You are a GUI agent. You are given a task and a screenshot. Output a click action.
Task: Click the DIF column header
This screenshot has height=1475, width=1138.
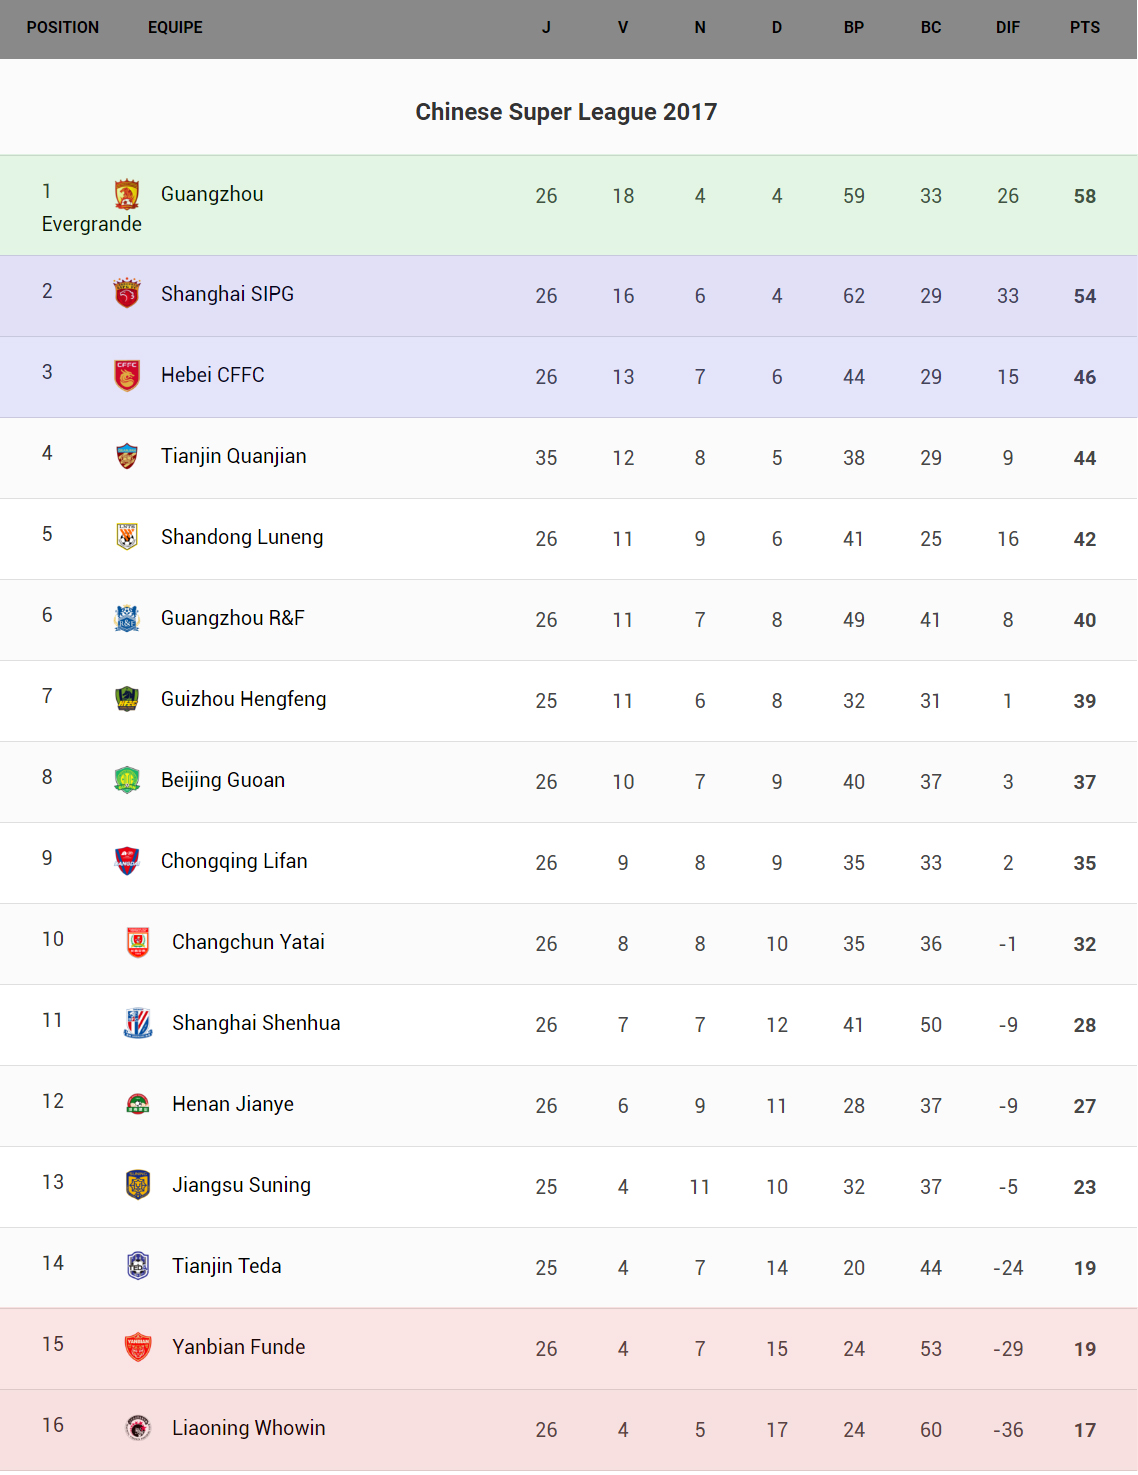(1007, 28)
